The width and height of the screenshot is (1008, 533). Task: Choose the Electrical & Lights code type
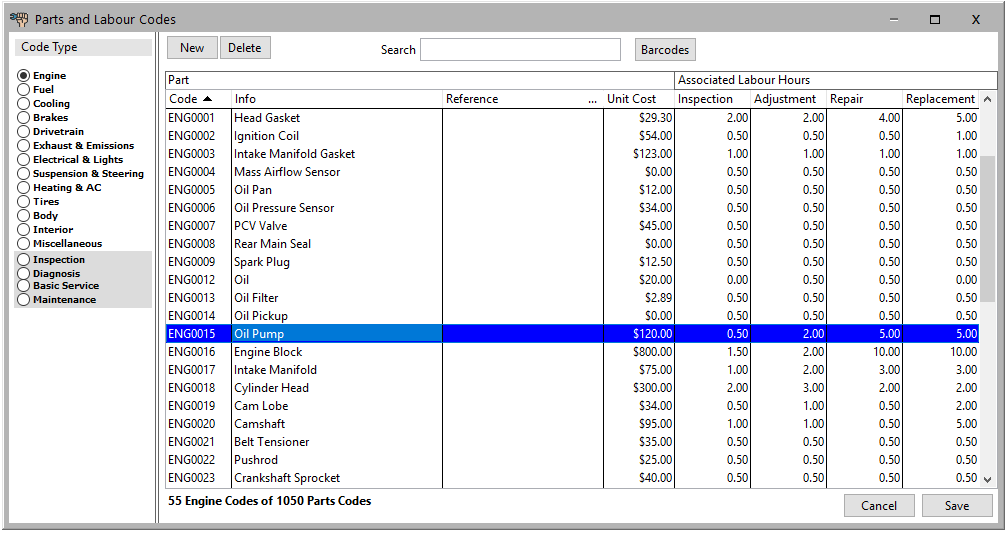click(x=24, y=160)
